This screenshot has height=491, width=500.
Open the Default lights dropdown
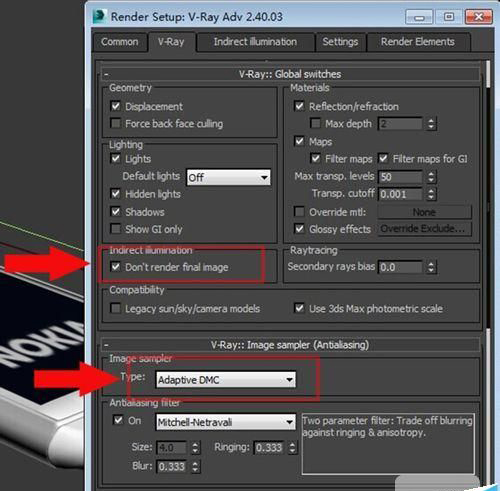click(x=228, y=177)
